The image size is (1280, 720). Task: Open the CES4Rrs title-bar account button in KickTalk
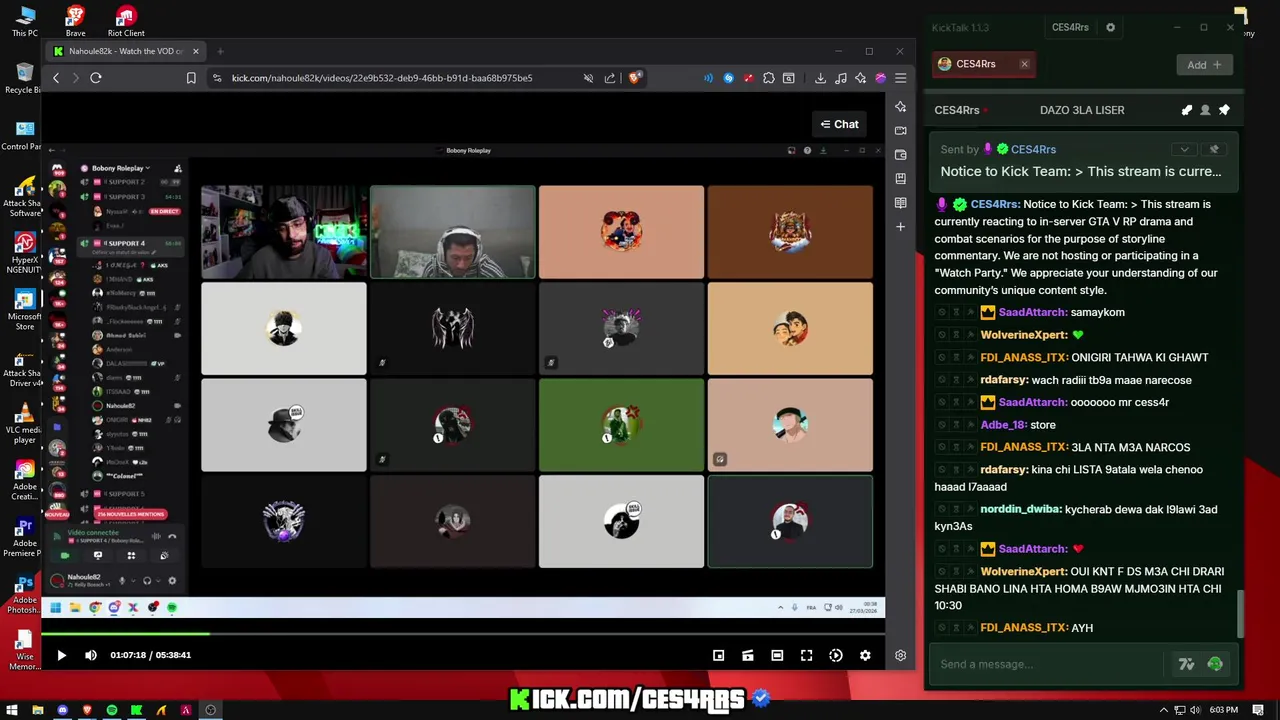point(1070,28)
